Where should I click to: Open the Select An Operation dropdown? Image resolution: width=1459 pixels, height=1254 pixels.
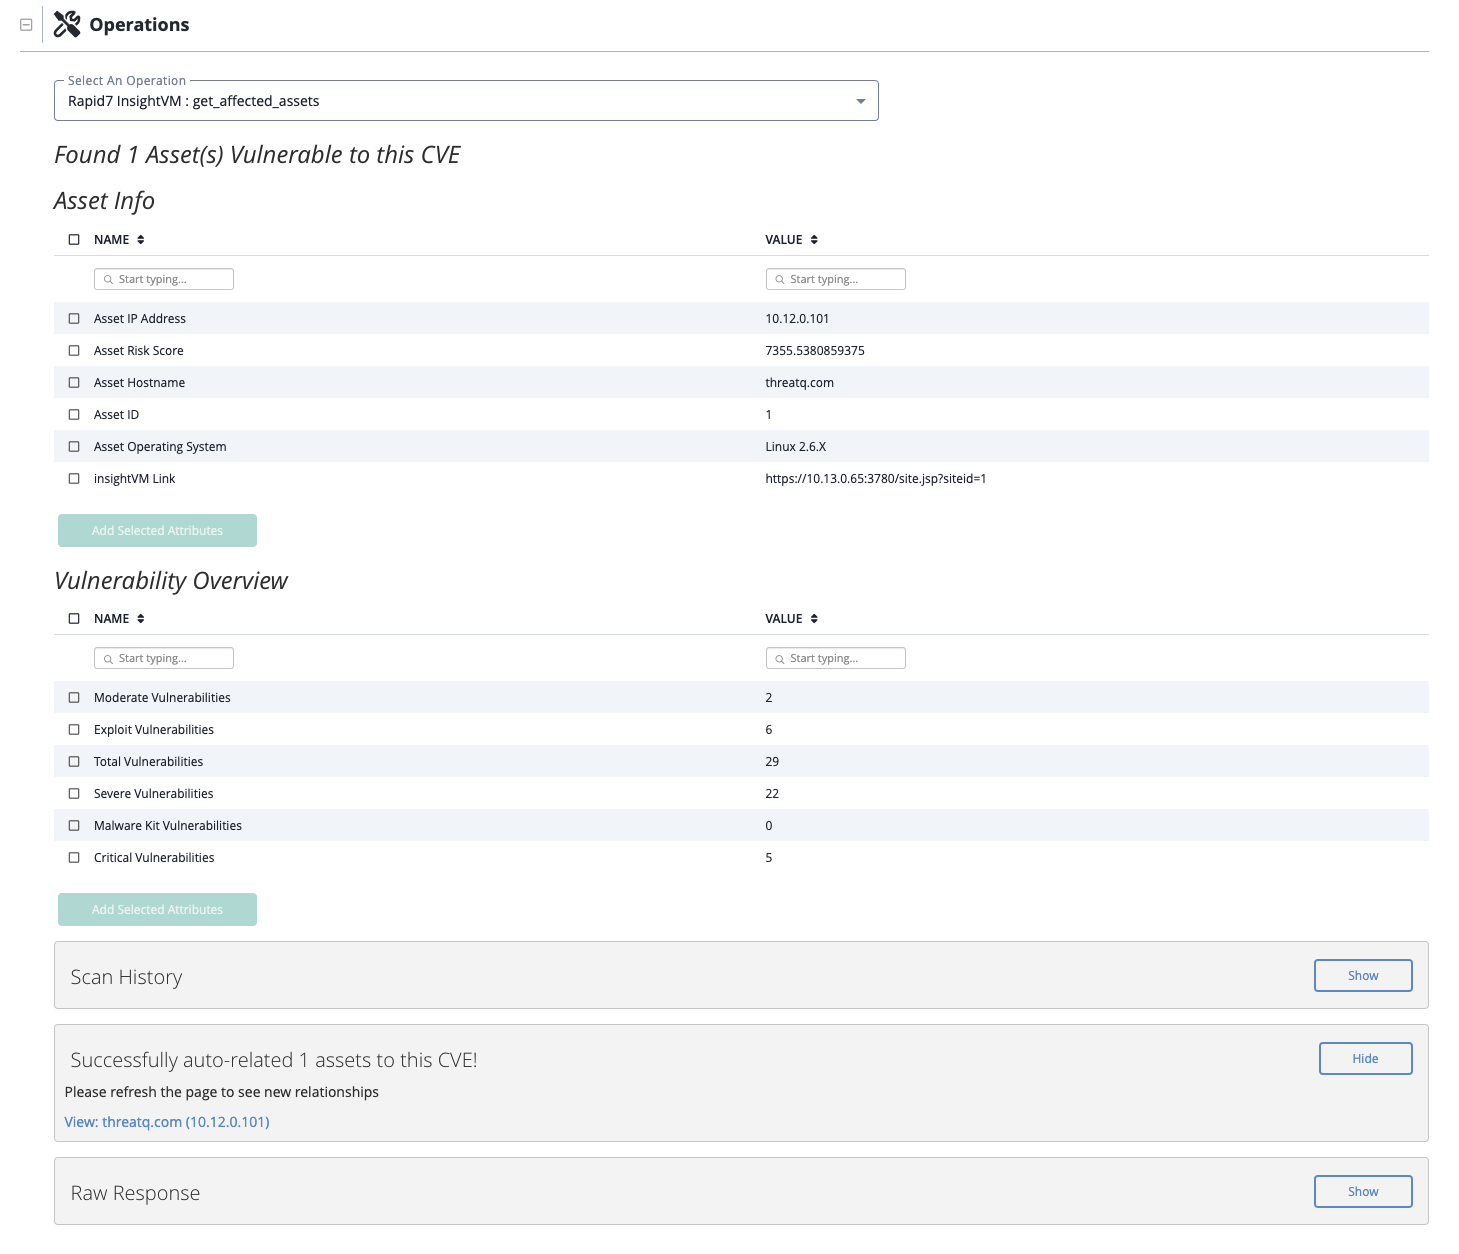point(466,101)
